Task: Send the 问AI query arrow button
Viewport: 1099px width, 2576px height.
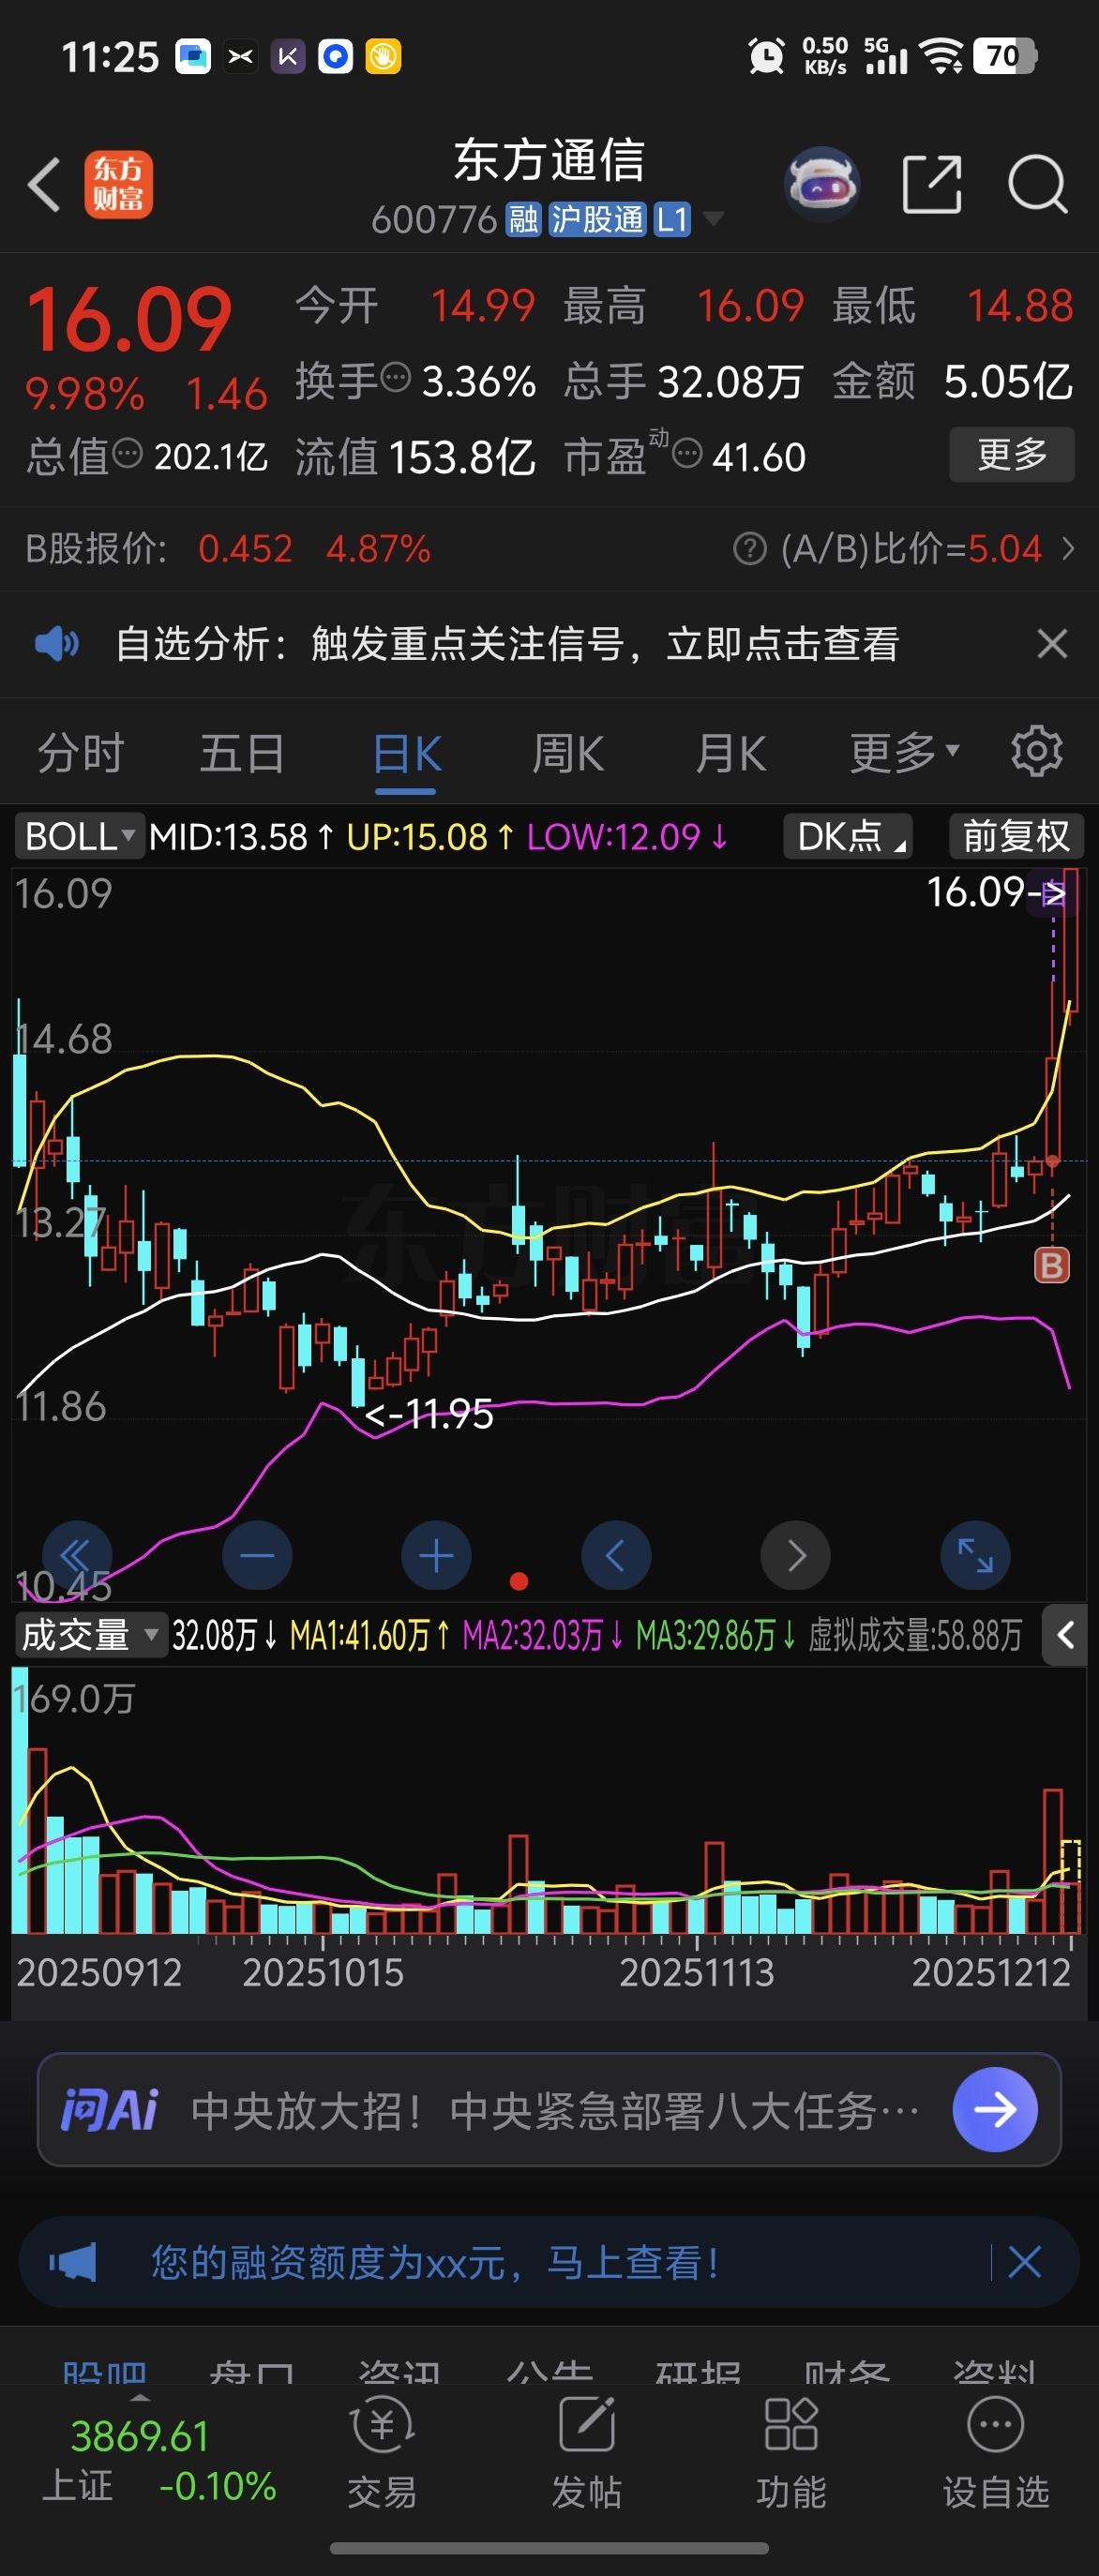Action: click(995, 2109)
